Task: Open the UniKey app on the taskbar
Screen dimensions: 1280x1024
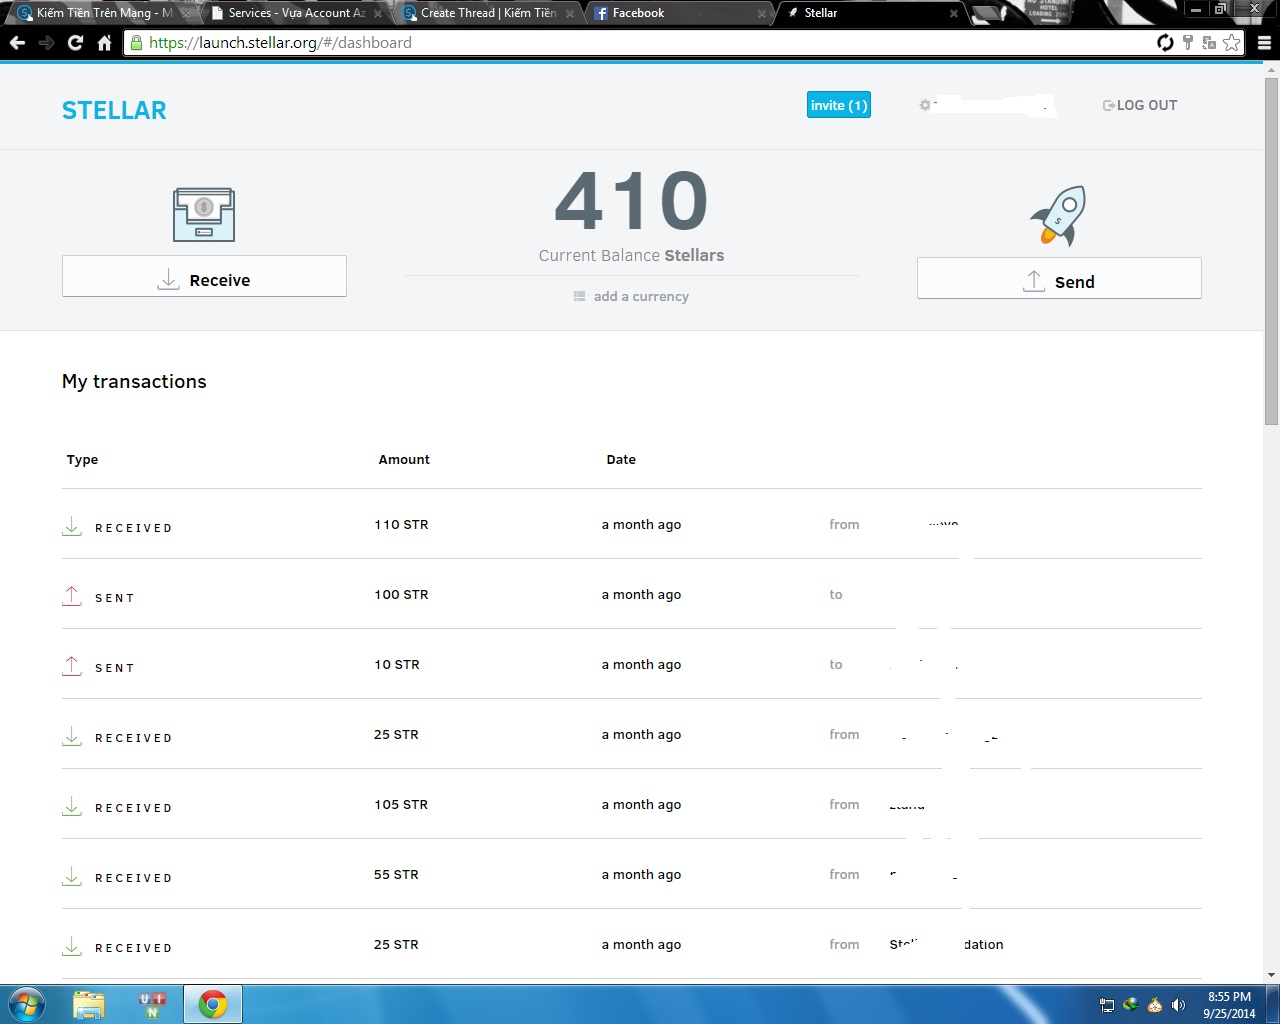Action: point(152,1004)
